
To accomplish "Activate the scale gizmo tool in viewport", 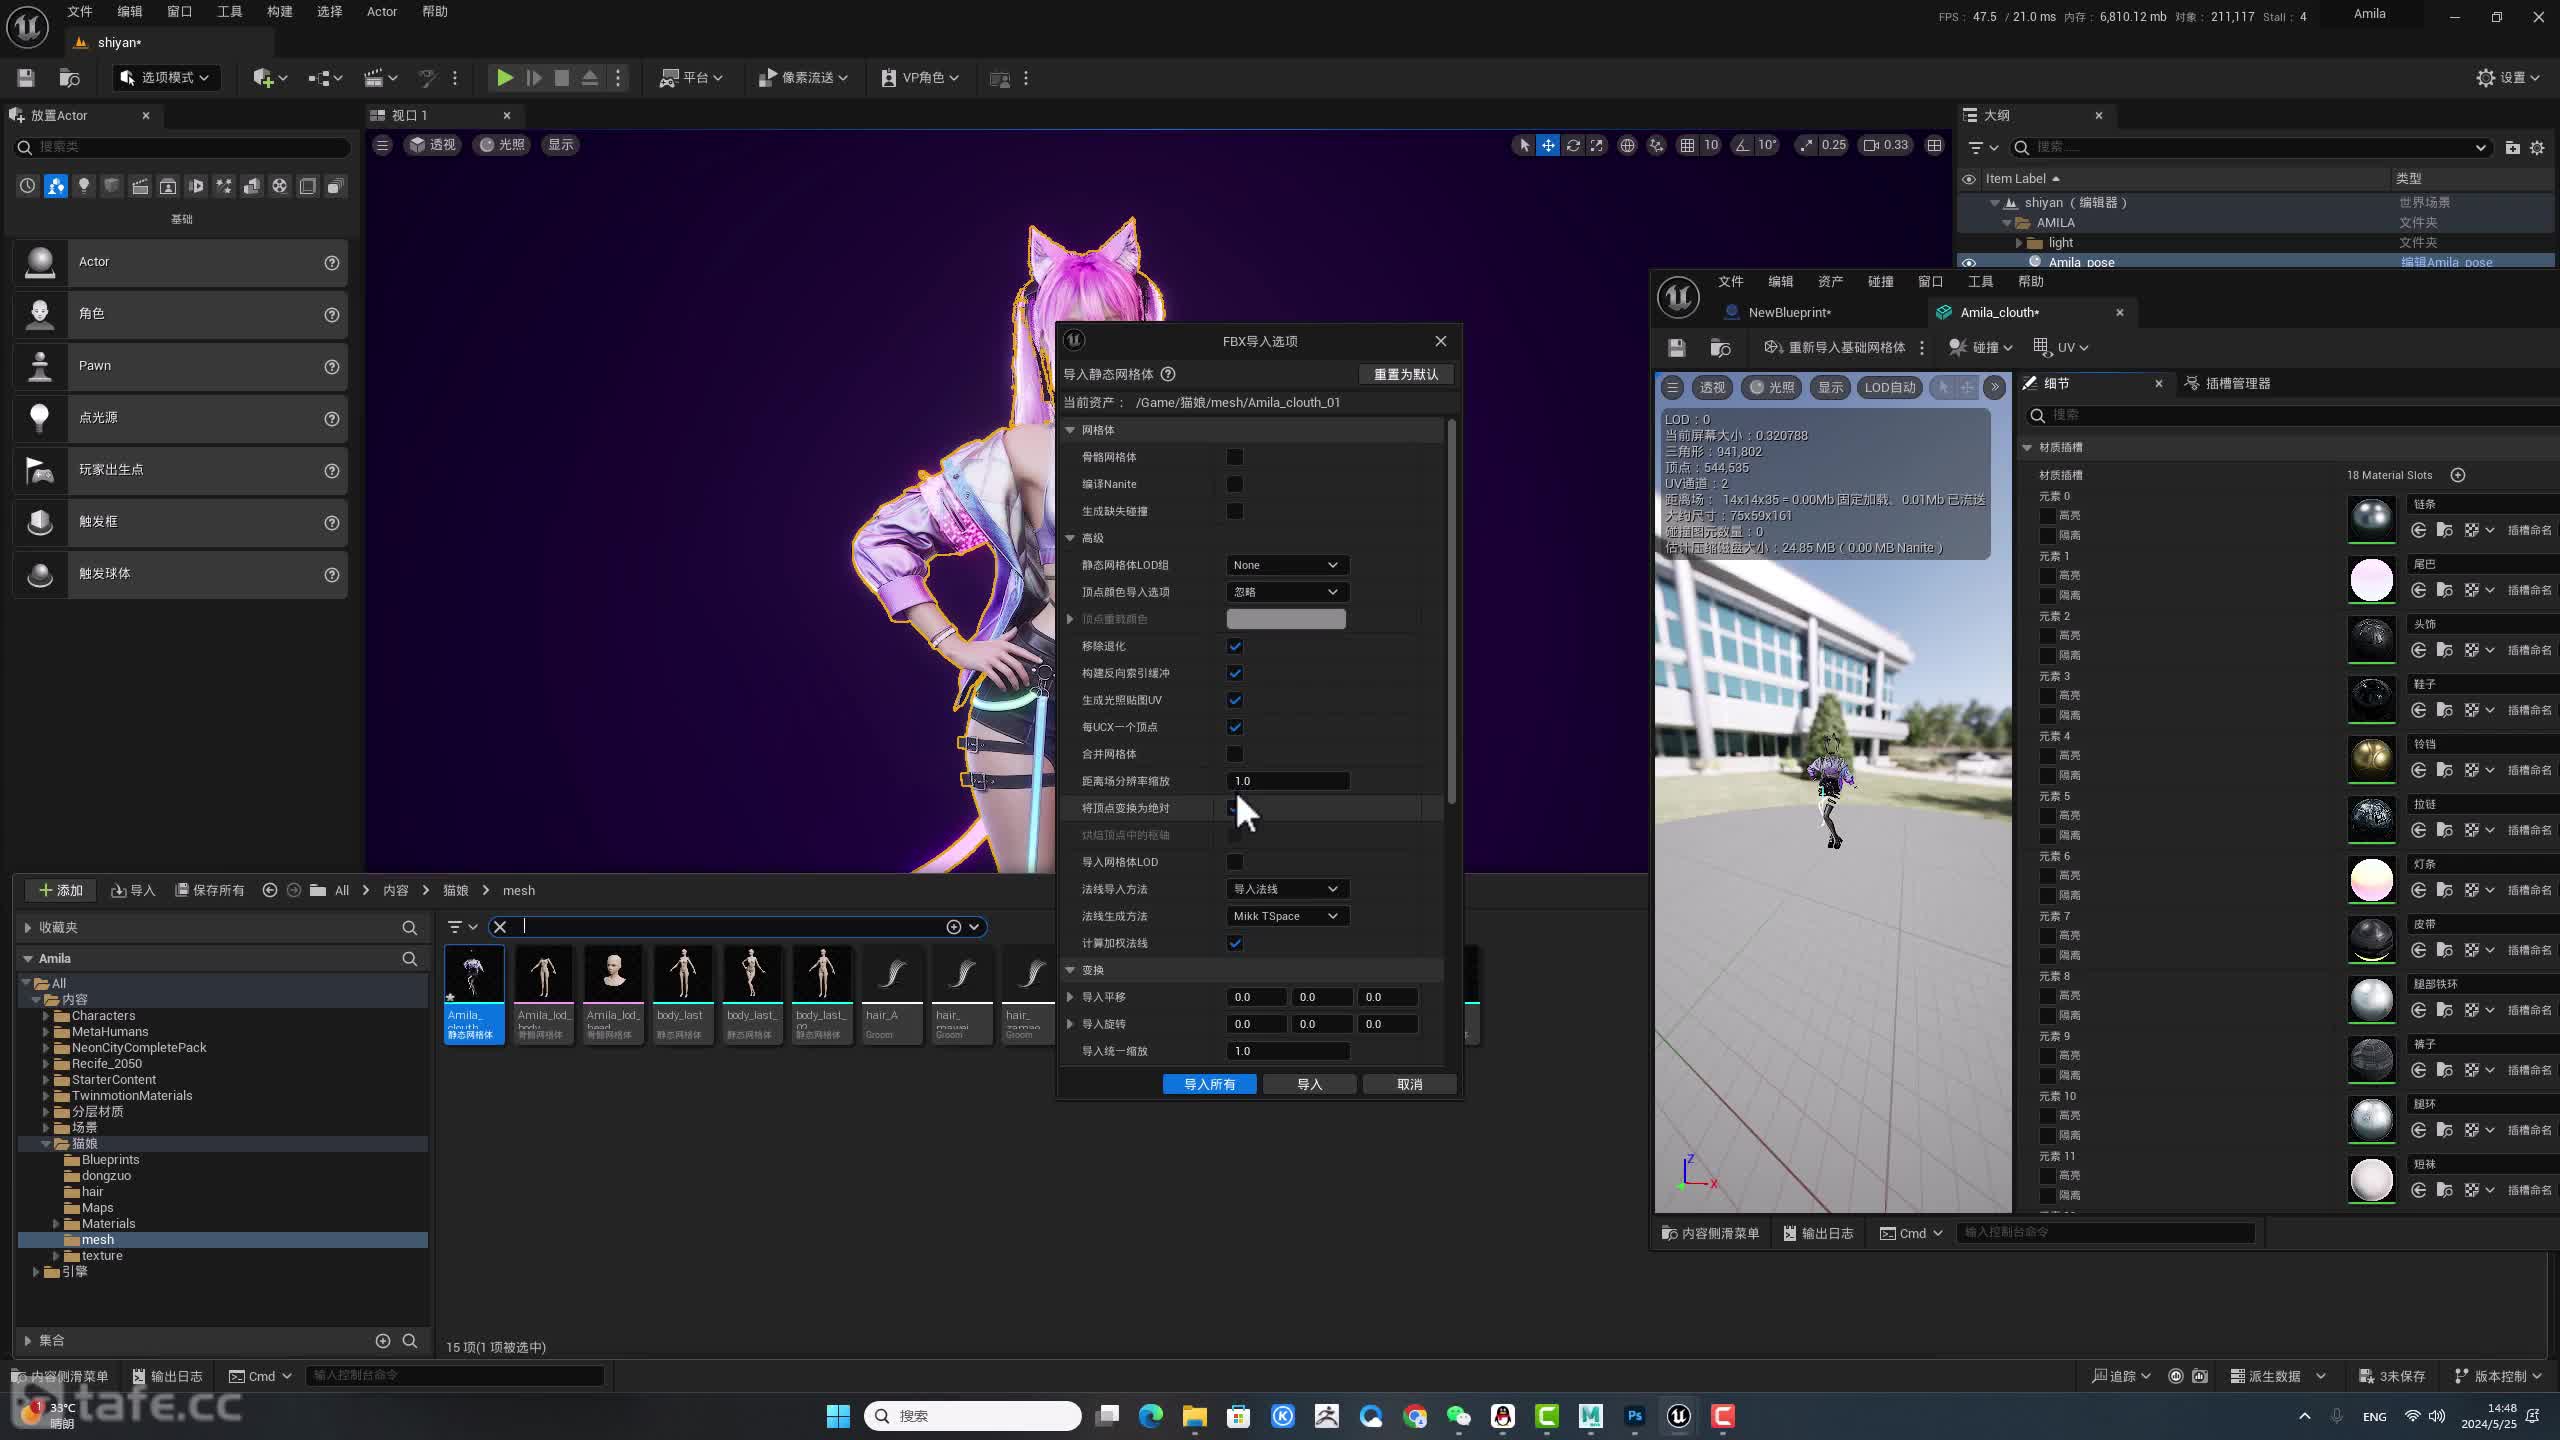I will 1597,145.
